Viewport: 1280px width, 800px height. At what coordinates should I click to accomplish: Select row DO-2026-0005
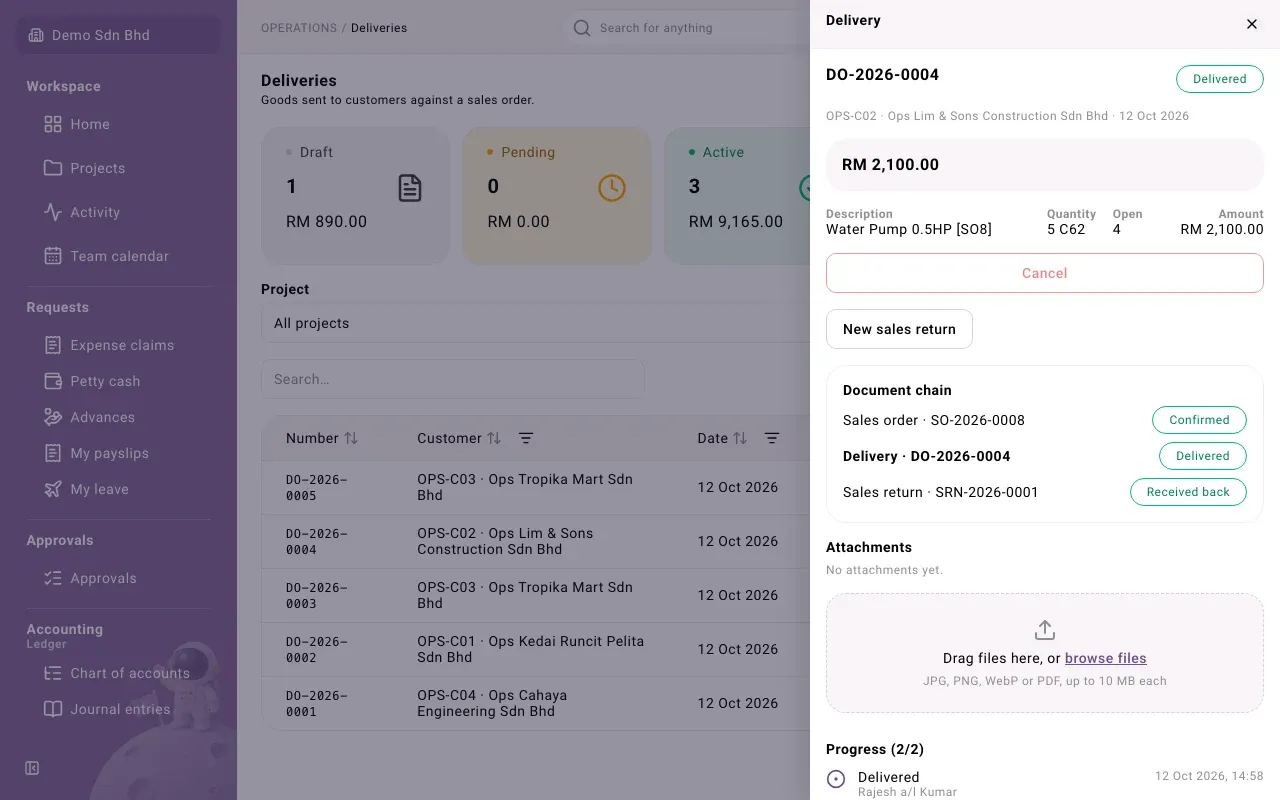click(536, 487)
